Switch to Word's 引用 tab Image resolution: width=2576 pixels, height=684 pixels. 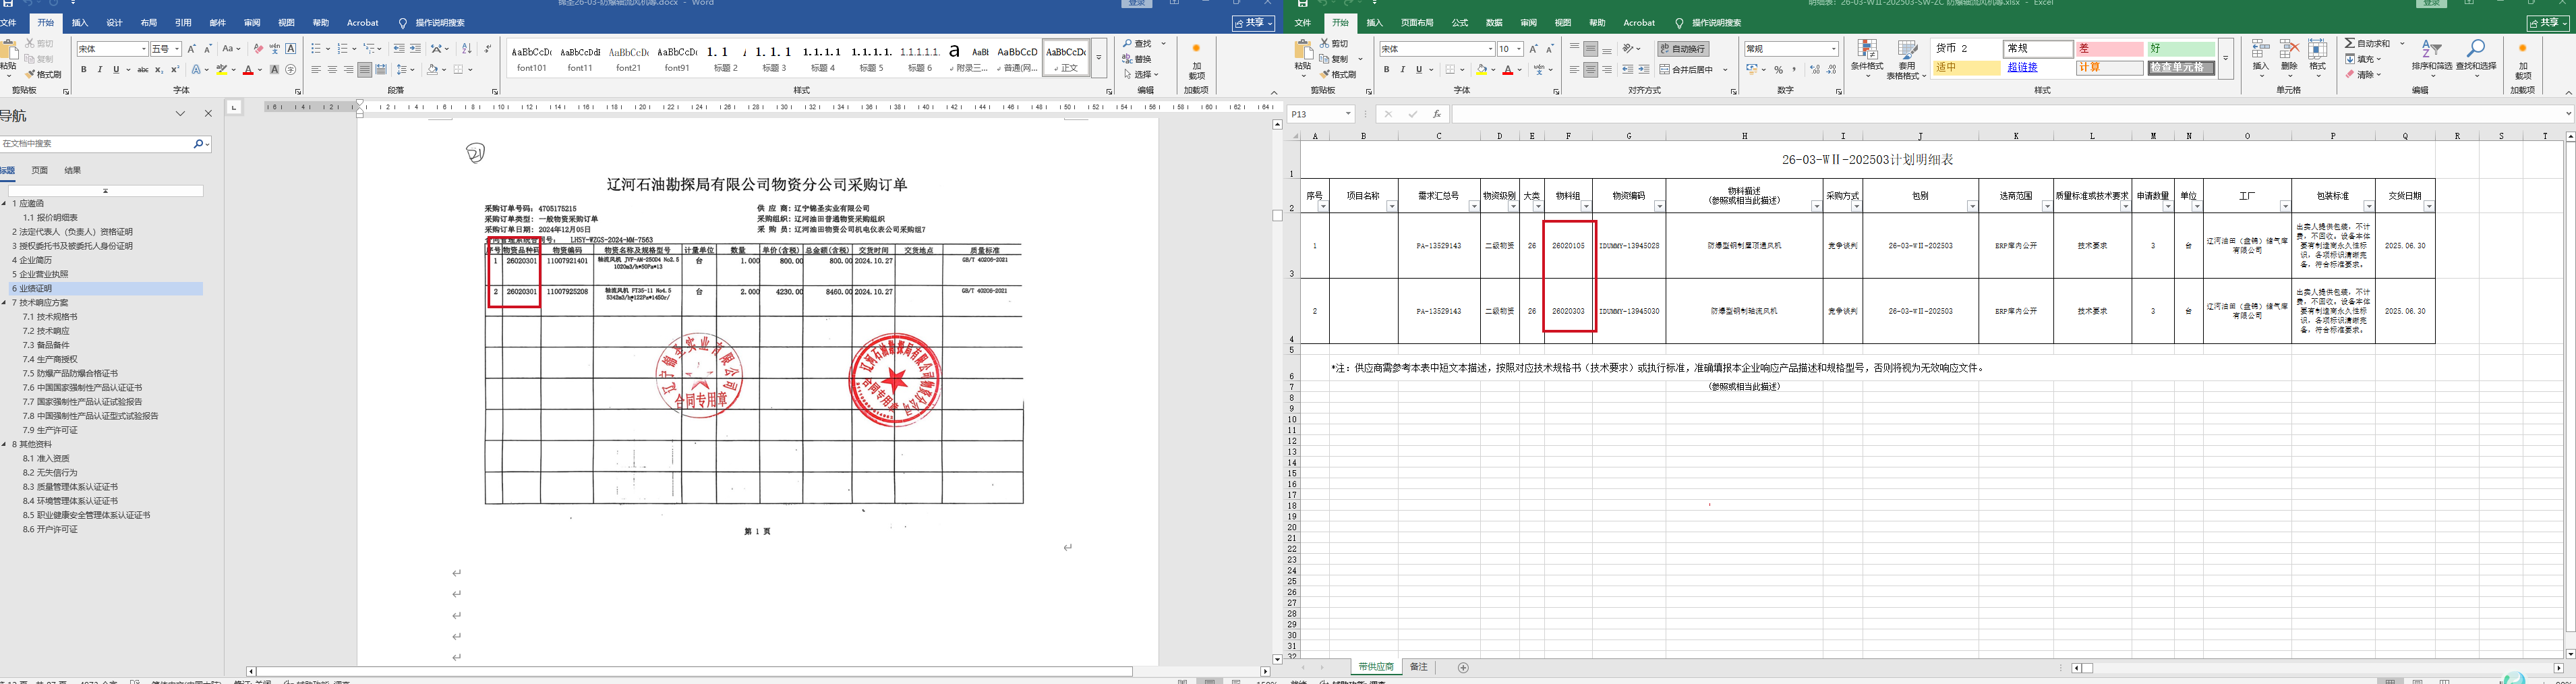183,23
